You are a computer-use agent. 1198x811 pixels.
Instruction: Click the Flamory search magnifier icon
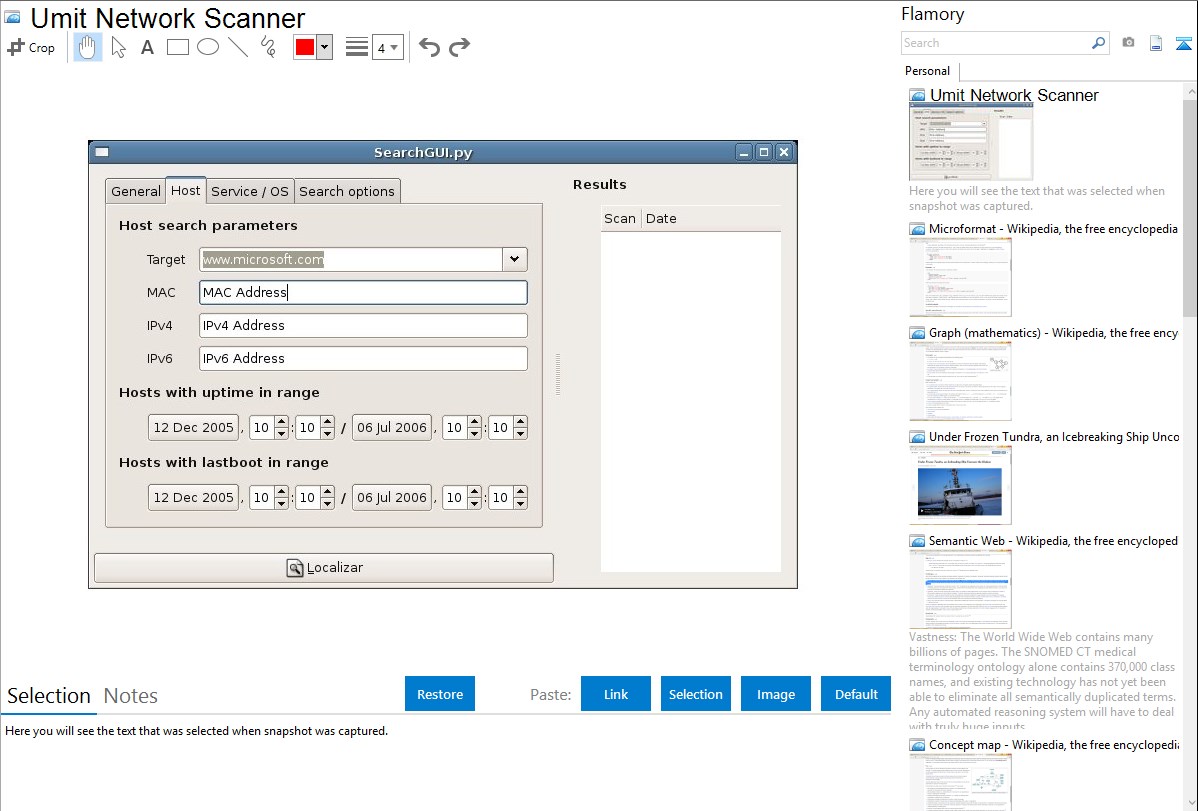pyautogui.click(x=1098, y=43)
